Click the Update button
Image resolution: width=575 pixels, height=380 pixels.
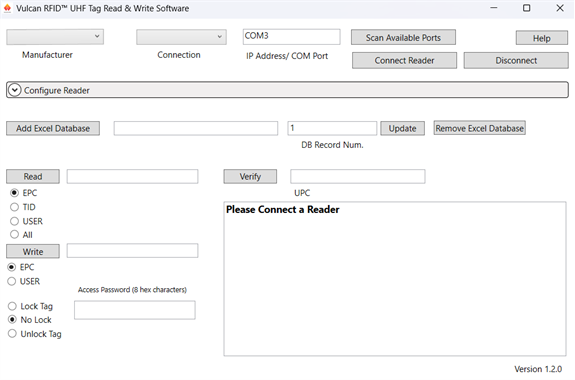(x=402, y=128)
